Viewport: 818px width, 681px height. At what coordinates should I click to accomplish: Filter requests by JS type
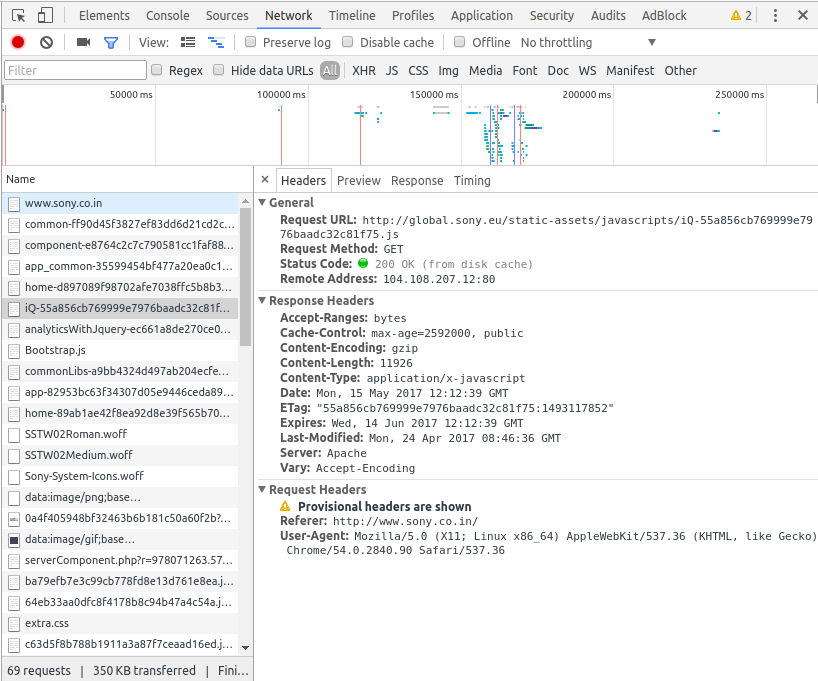(x=392, y=70)
